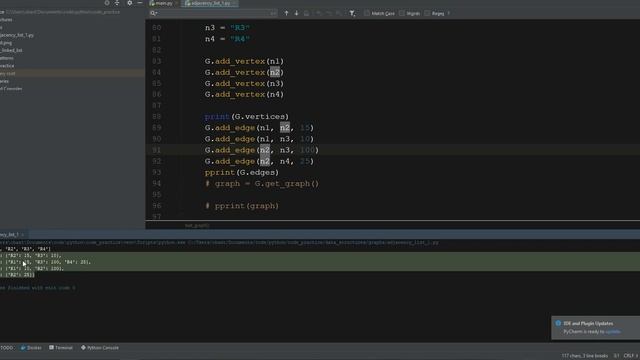Click line number 91 in the gutter
Viewport: 640px width, 360px height.
coord(156,150)
